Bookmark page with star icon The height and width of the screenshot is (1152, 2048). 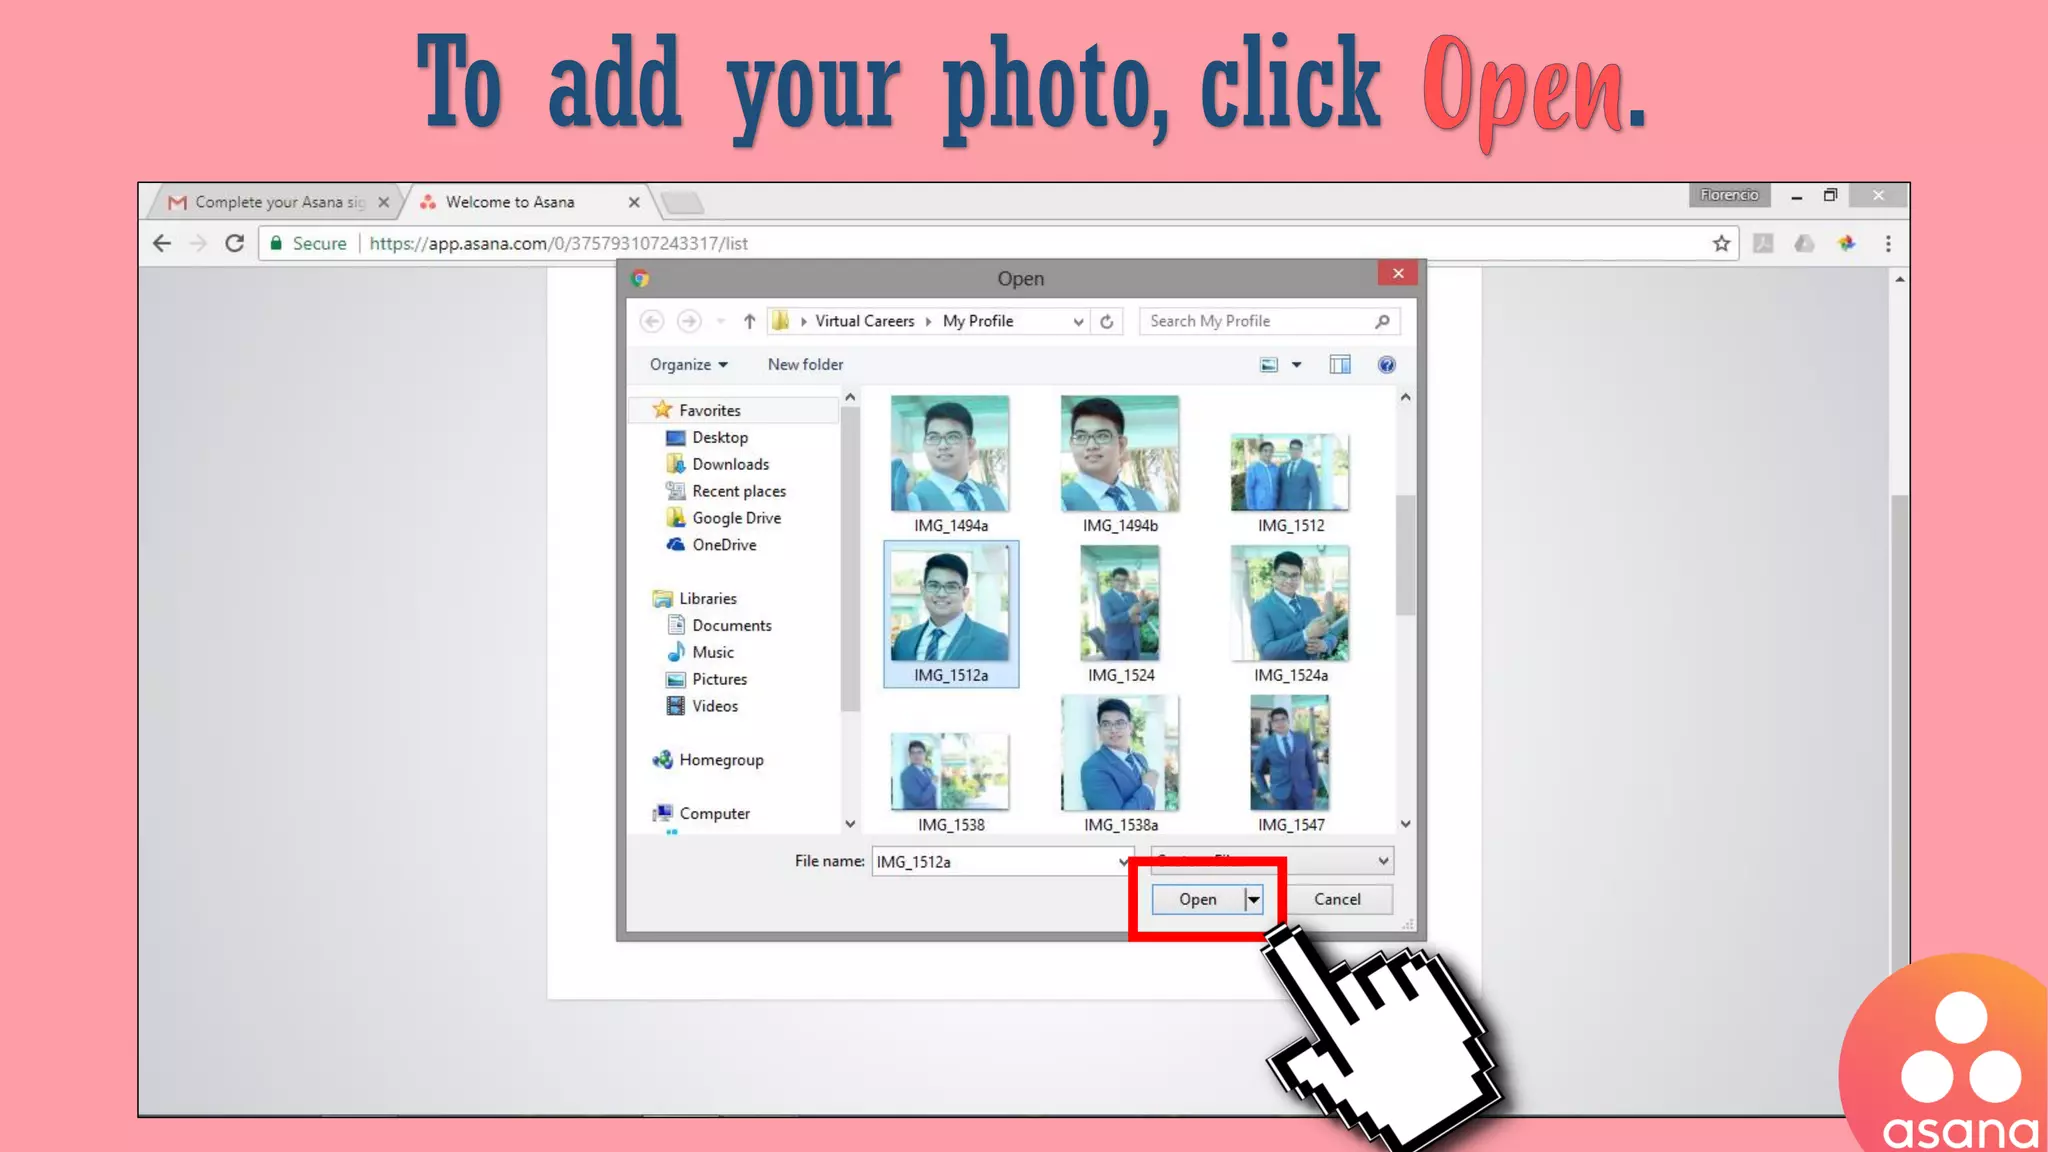click(1721, 243)
